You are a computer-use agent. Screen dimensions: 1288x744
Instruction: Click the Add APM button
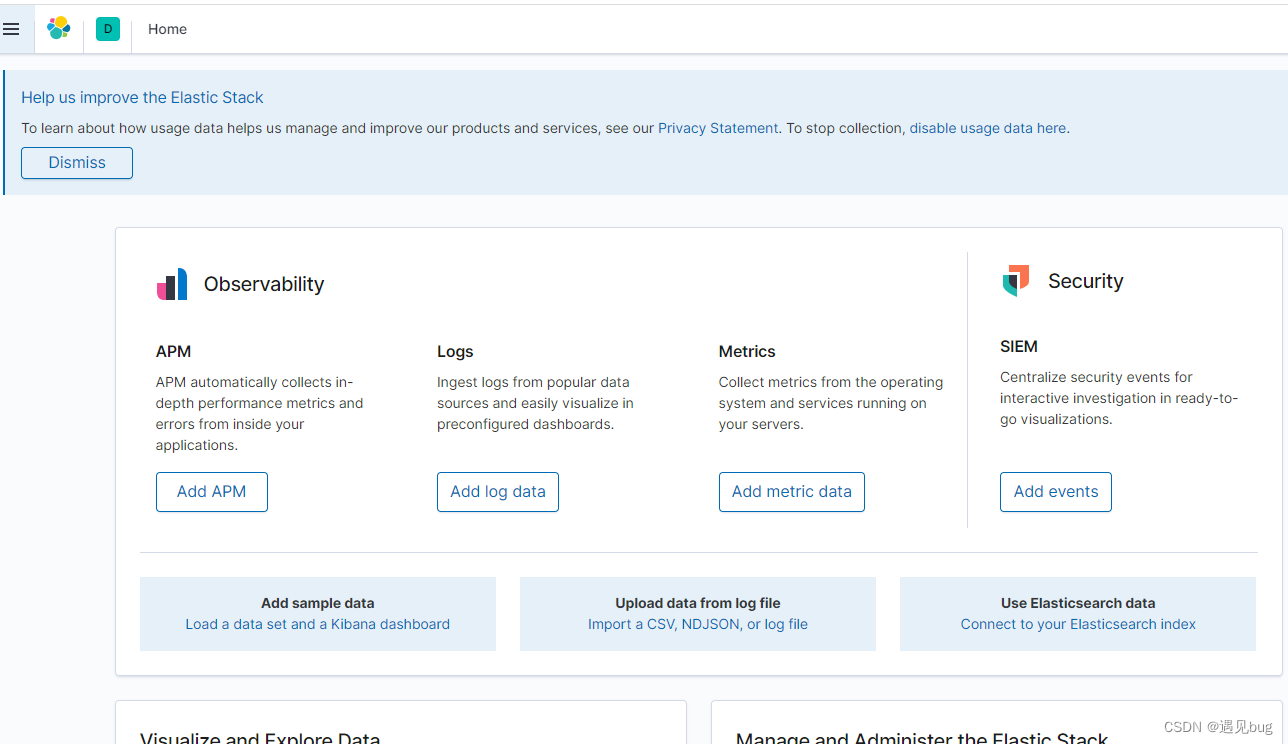click(211, 491)
